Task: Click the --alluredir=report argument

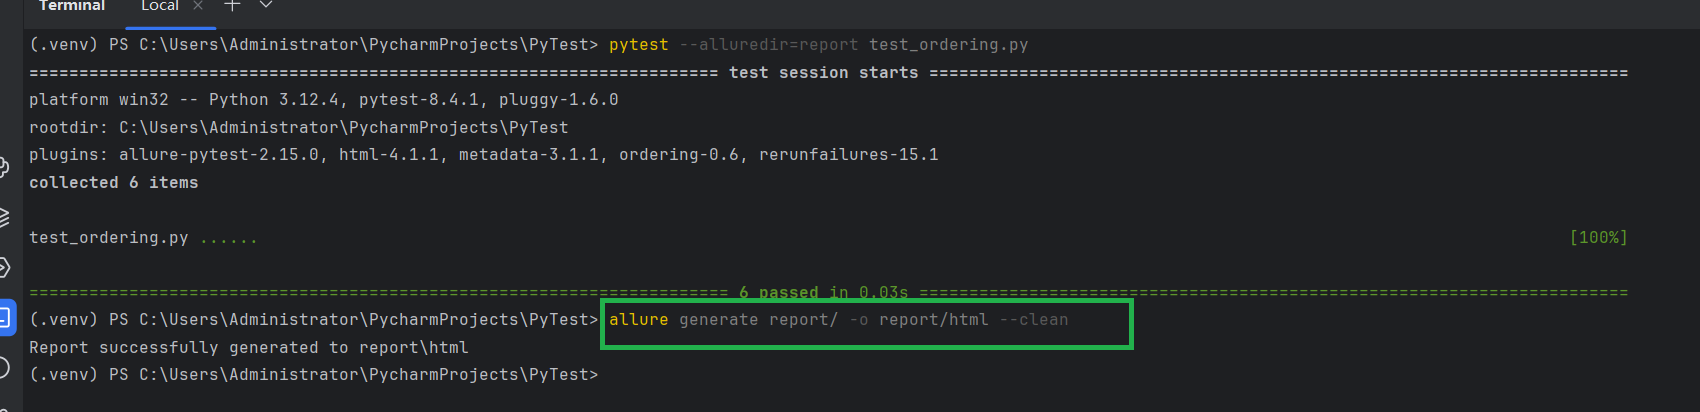Action: tap(768, 45)
